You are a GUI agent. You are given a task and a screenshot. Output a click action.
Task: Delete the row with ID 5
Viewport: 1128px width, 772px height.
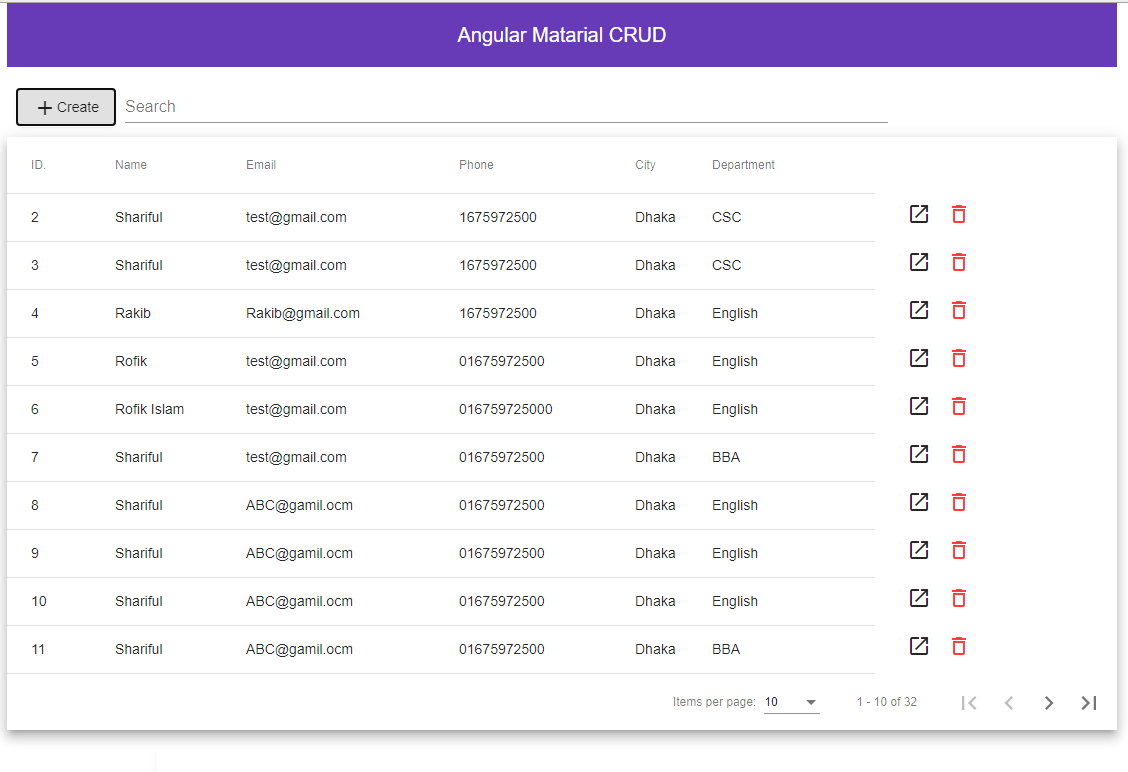pyautogui.click(x=958, y=358)
